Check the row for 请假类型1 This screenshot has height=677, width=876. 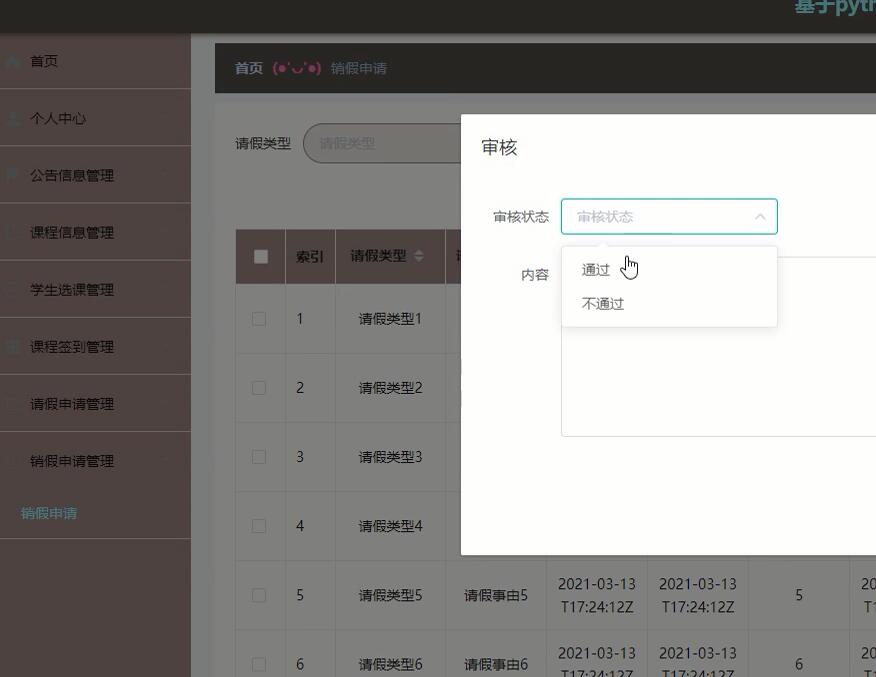[x=260, y=319]
